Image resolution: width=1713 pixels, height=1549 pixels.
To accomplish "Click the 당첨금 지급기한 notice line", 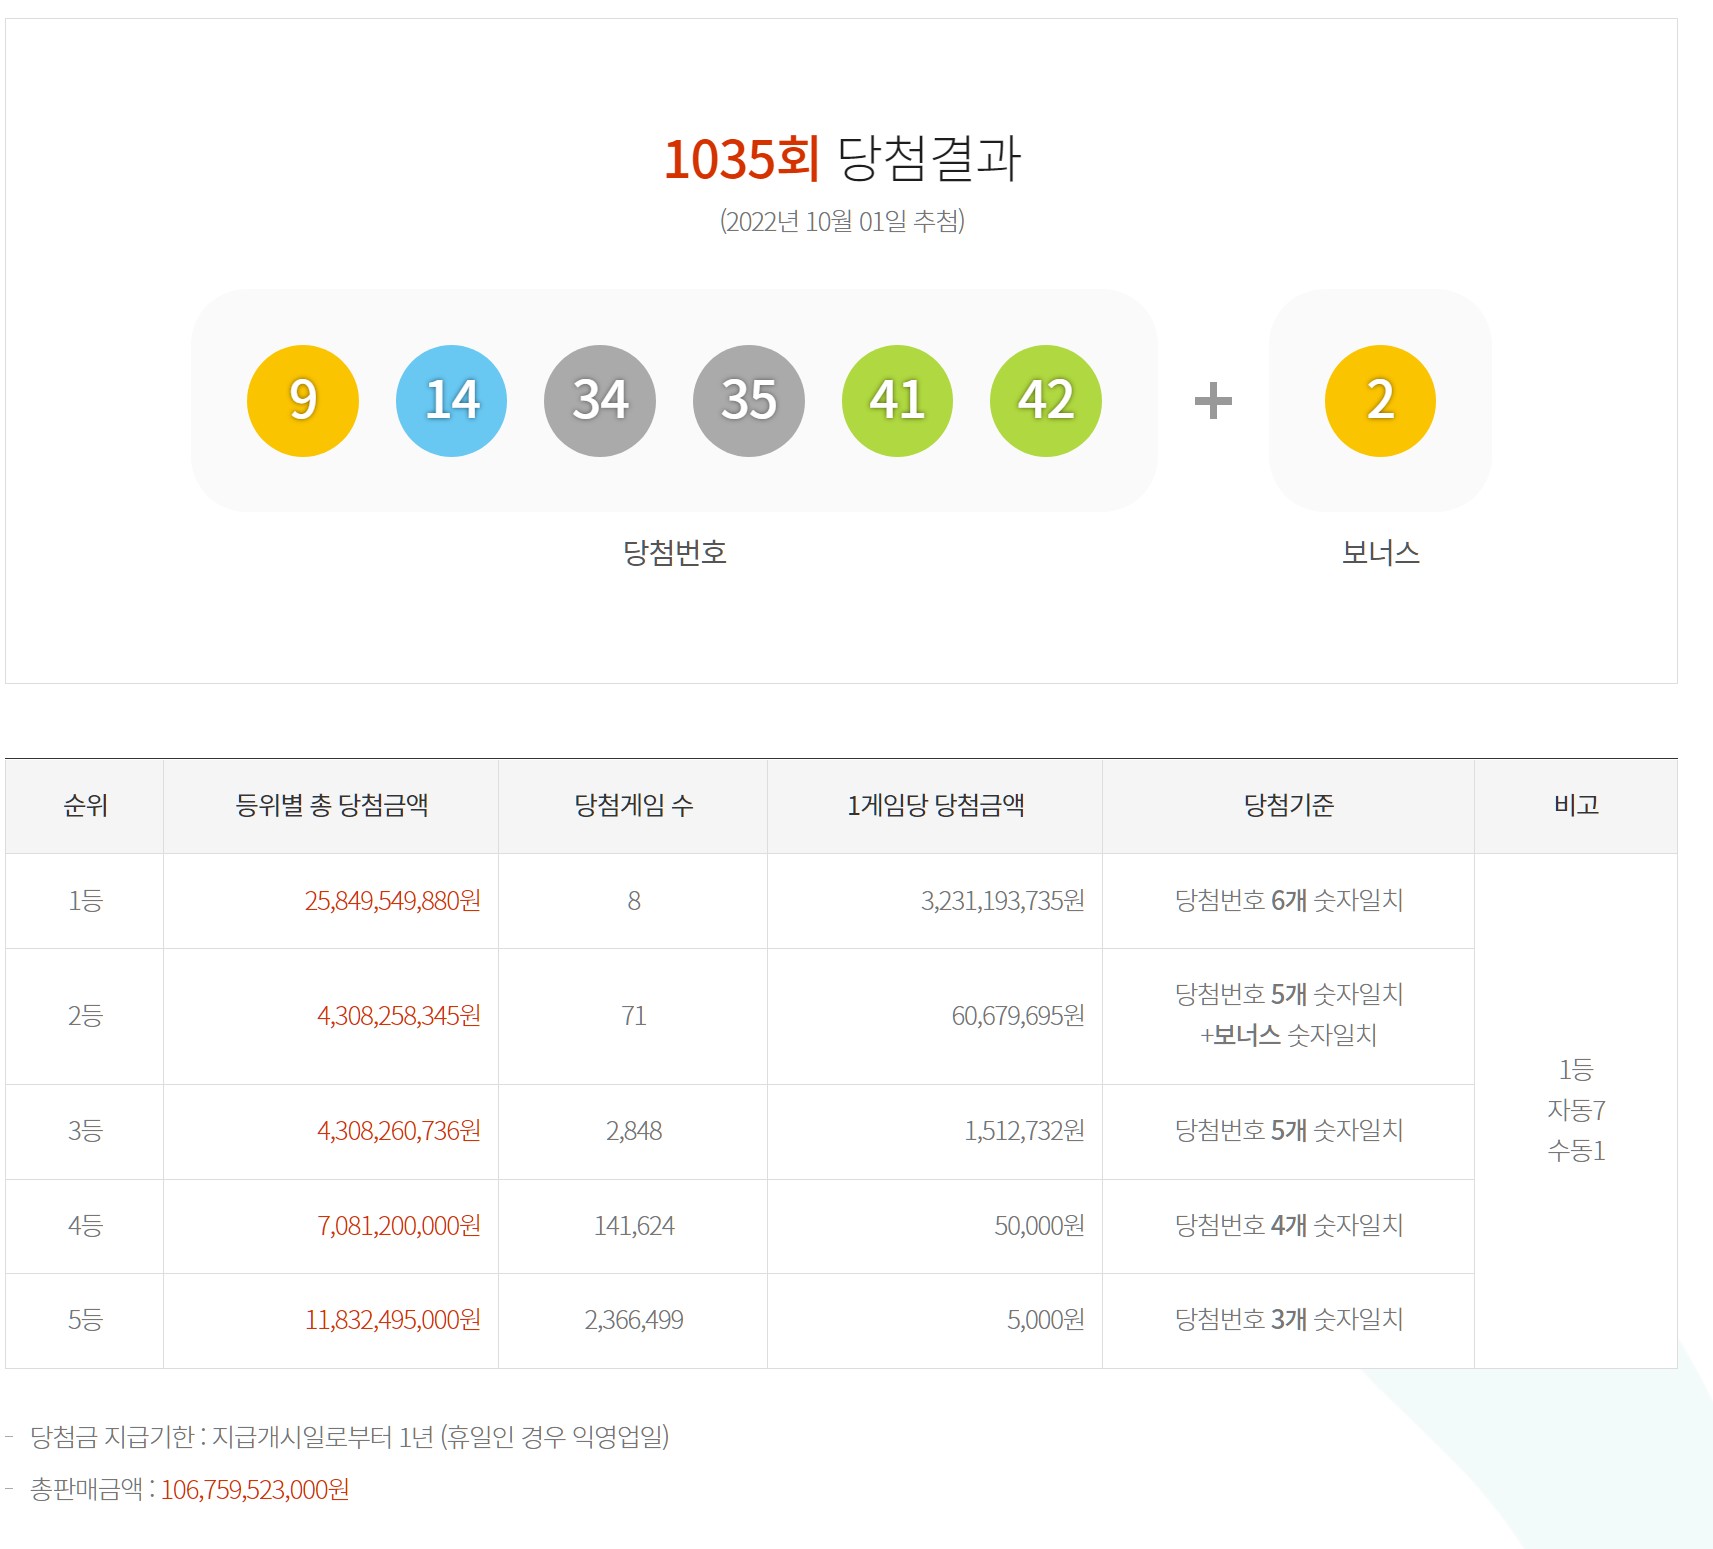I will 349,1437.
